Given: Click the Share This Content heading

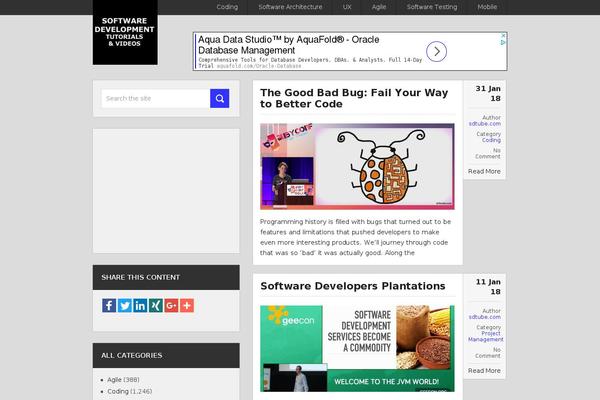Looking at the screenshot, I should point(140,277).
